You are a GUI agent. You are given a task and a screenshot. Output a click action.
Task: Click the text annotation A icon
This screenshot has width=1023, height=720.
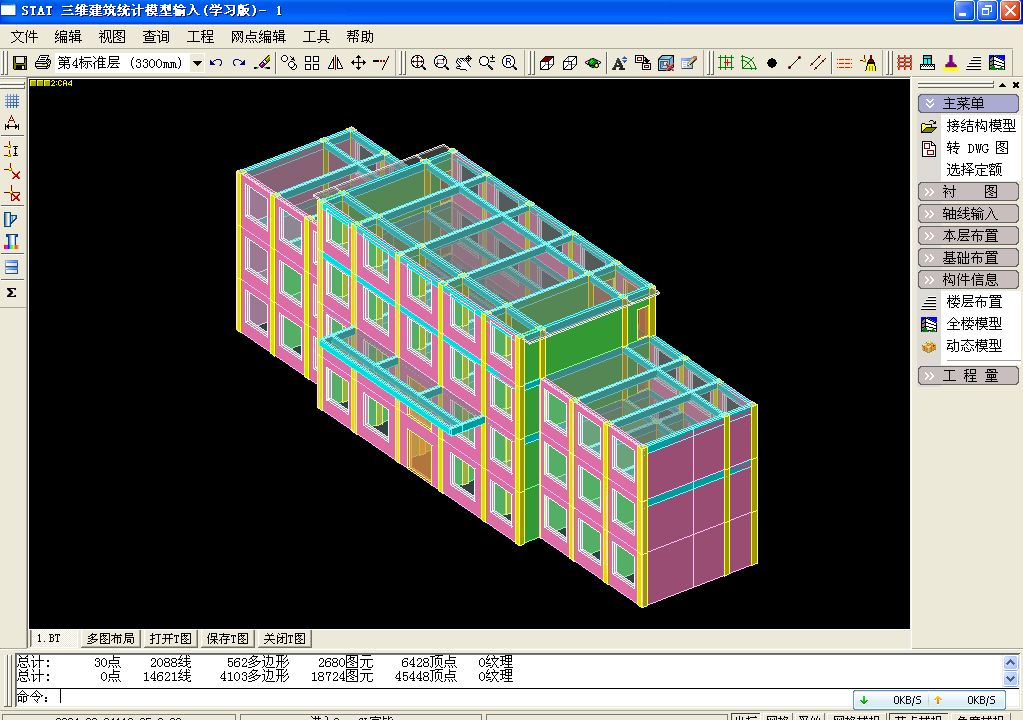(619, 63)
